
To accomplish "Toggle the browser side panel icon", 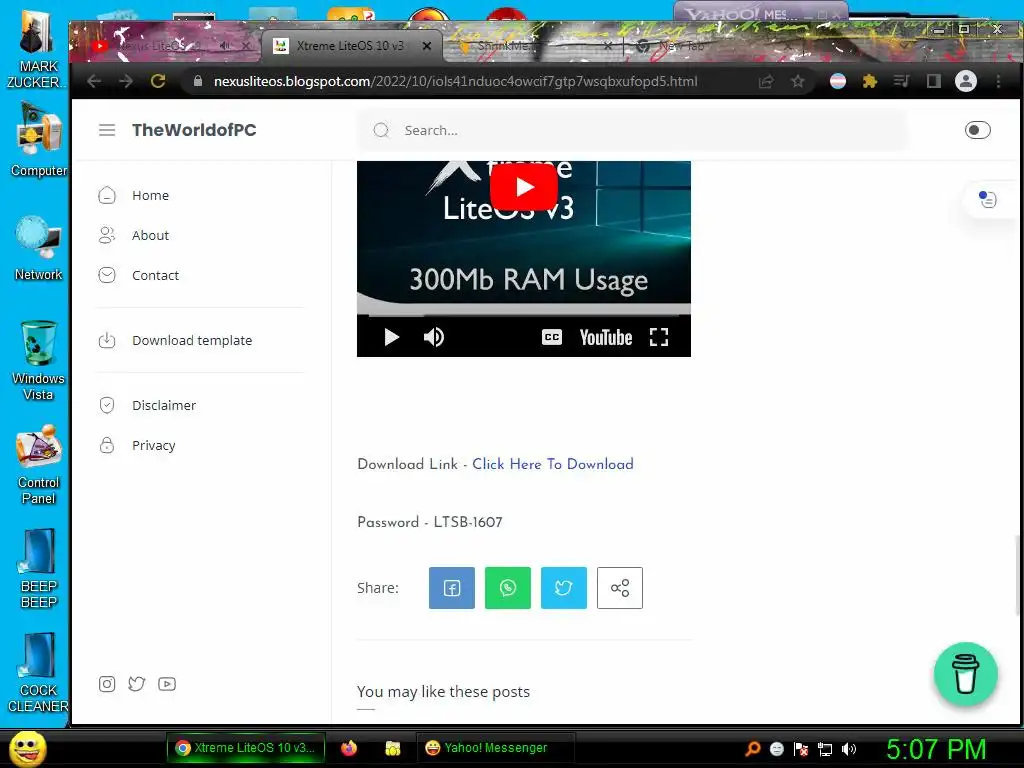I will (x=933, y=81).
